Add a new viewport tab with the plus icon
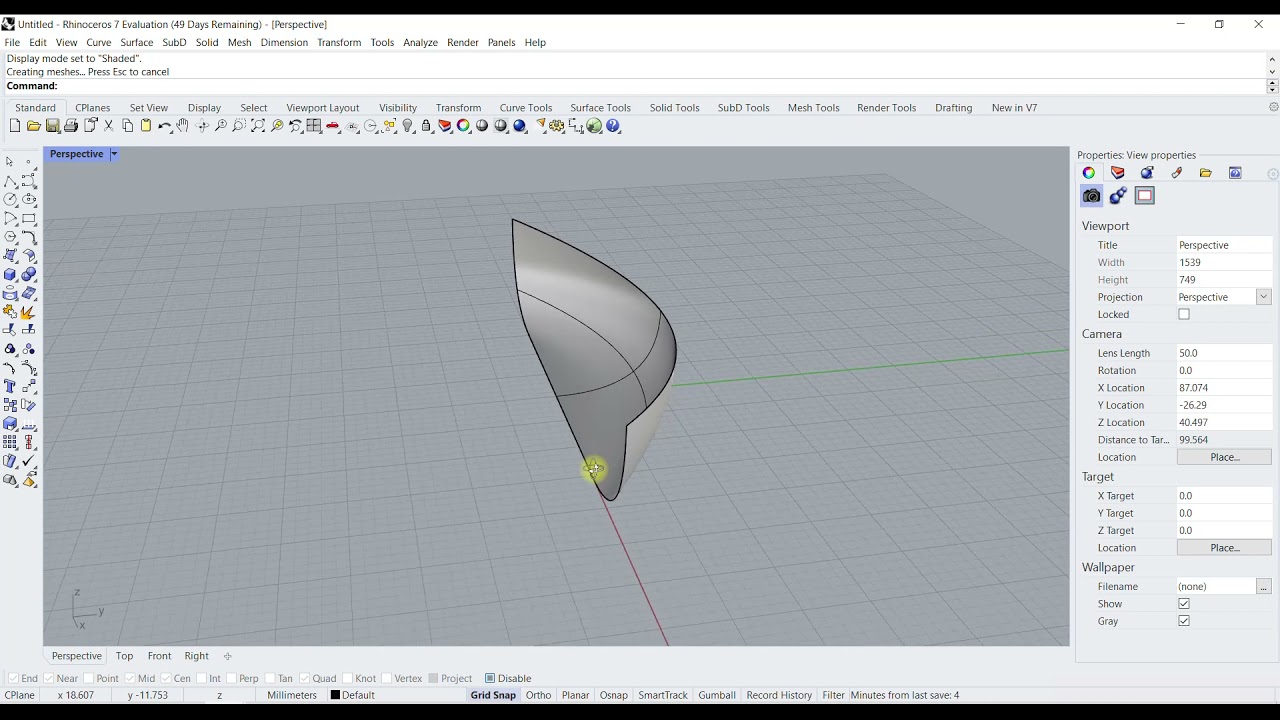The width and height of the screenshot is (1280, 720). click(x=228, y=656)
